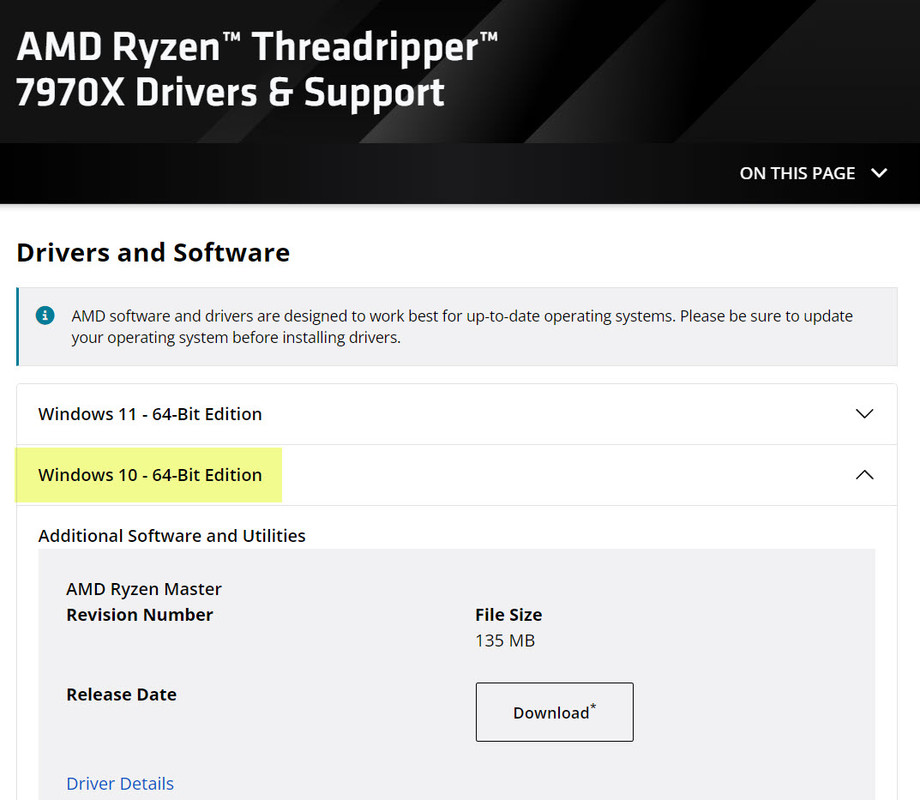
Task: Click the Windows 10 row up chevron
Action: (x=864, y=475)
